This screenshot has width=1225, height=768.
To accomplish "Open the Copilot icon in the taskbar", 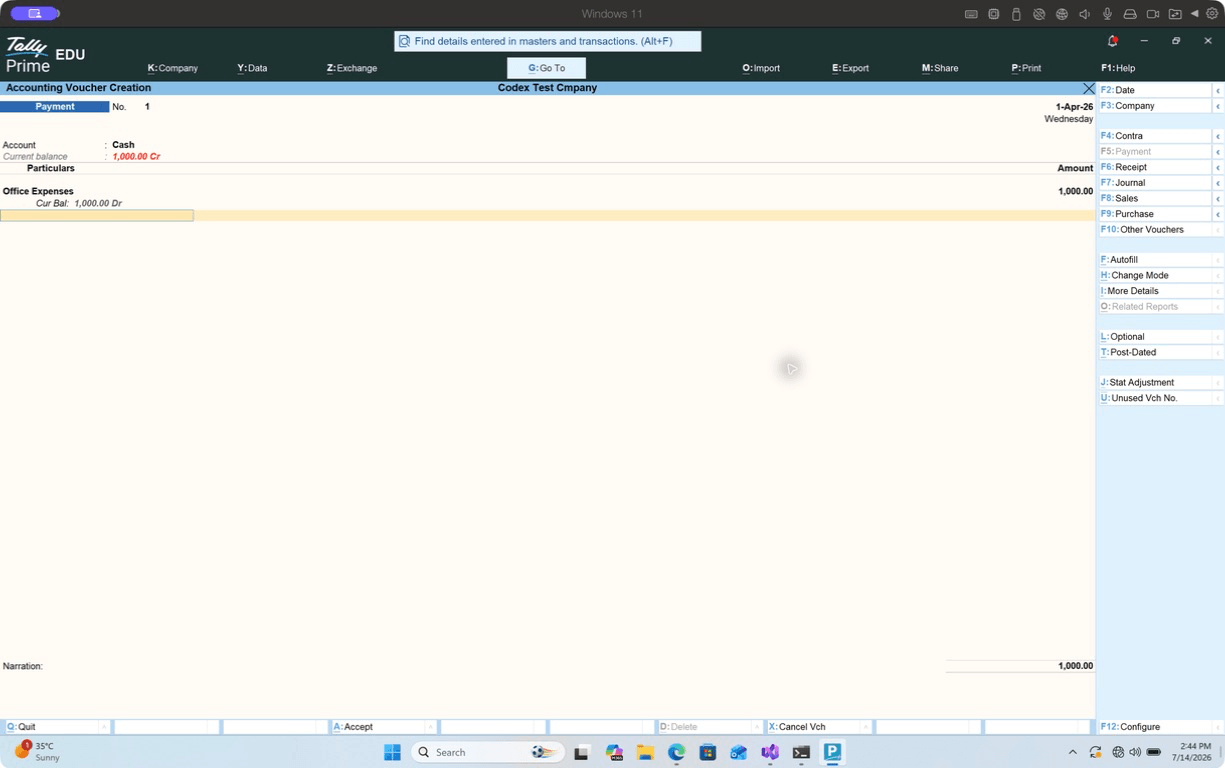I will [614, 752].
